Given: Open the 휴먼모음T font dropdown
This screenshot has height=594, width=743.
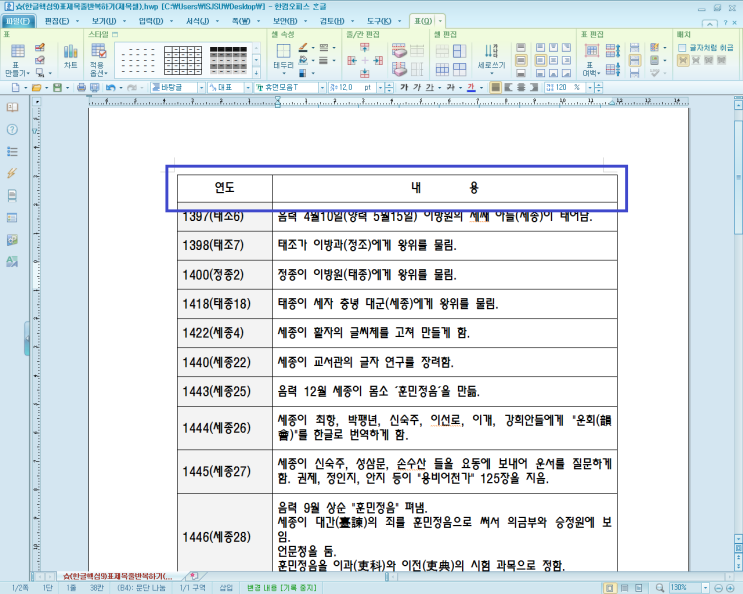Looking at the screenshot, I should tap(322, 88).
